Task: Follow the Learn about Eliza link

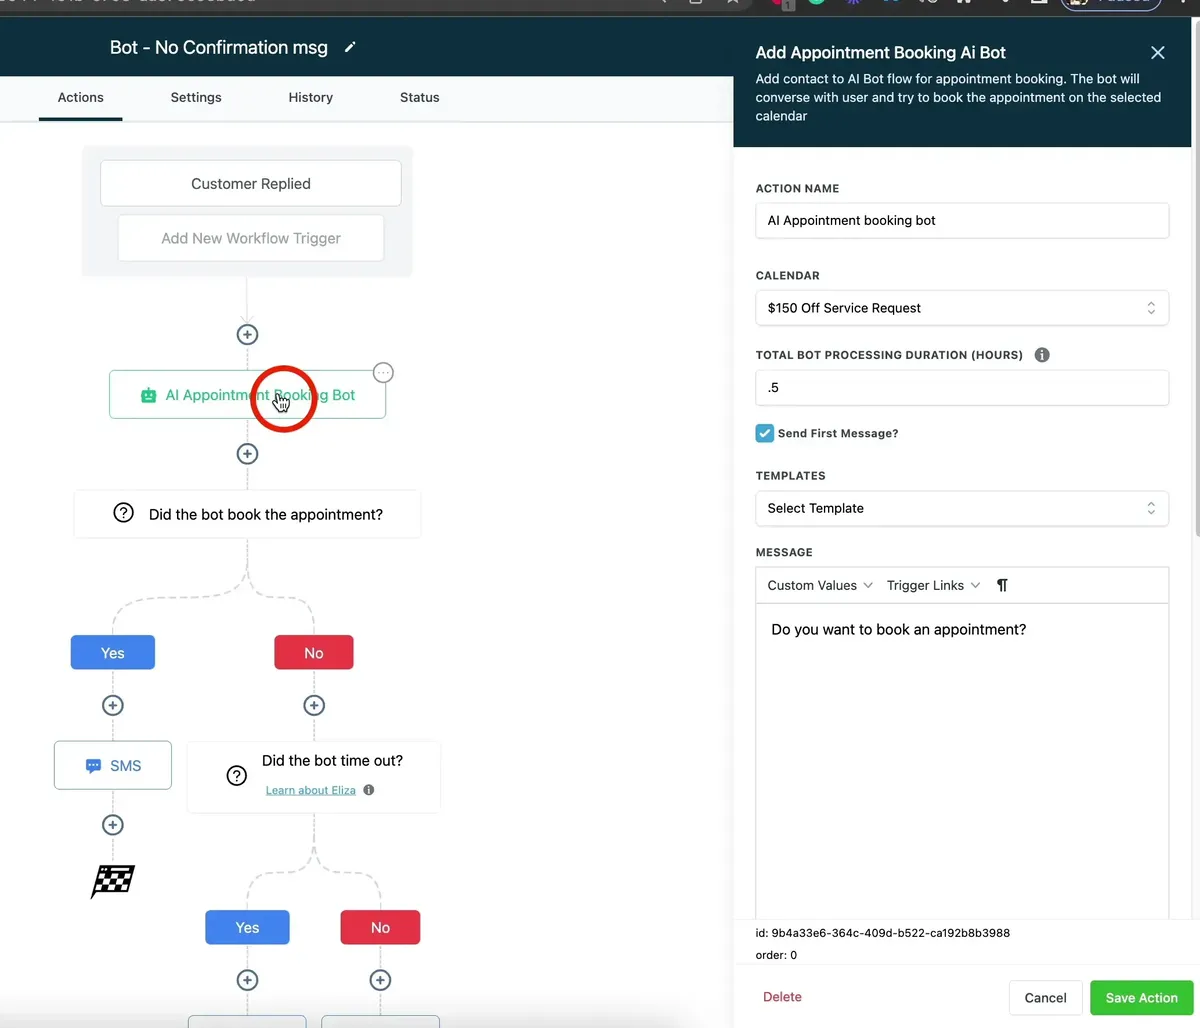Action: click(x=310, y=790)
